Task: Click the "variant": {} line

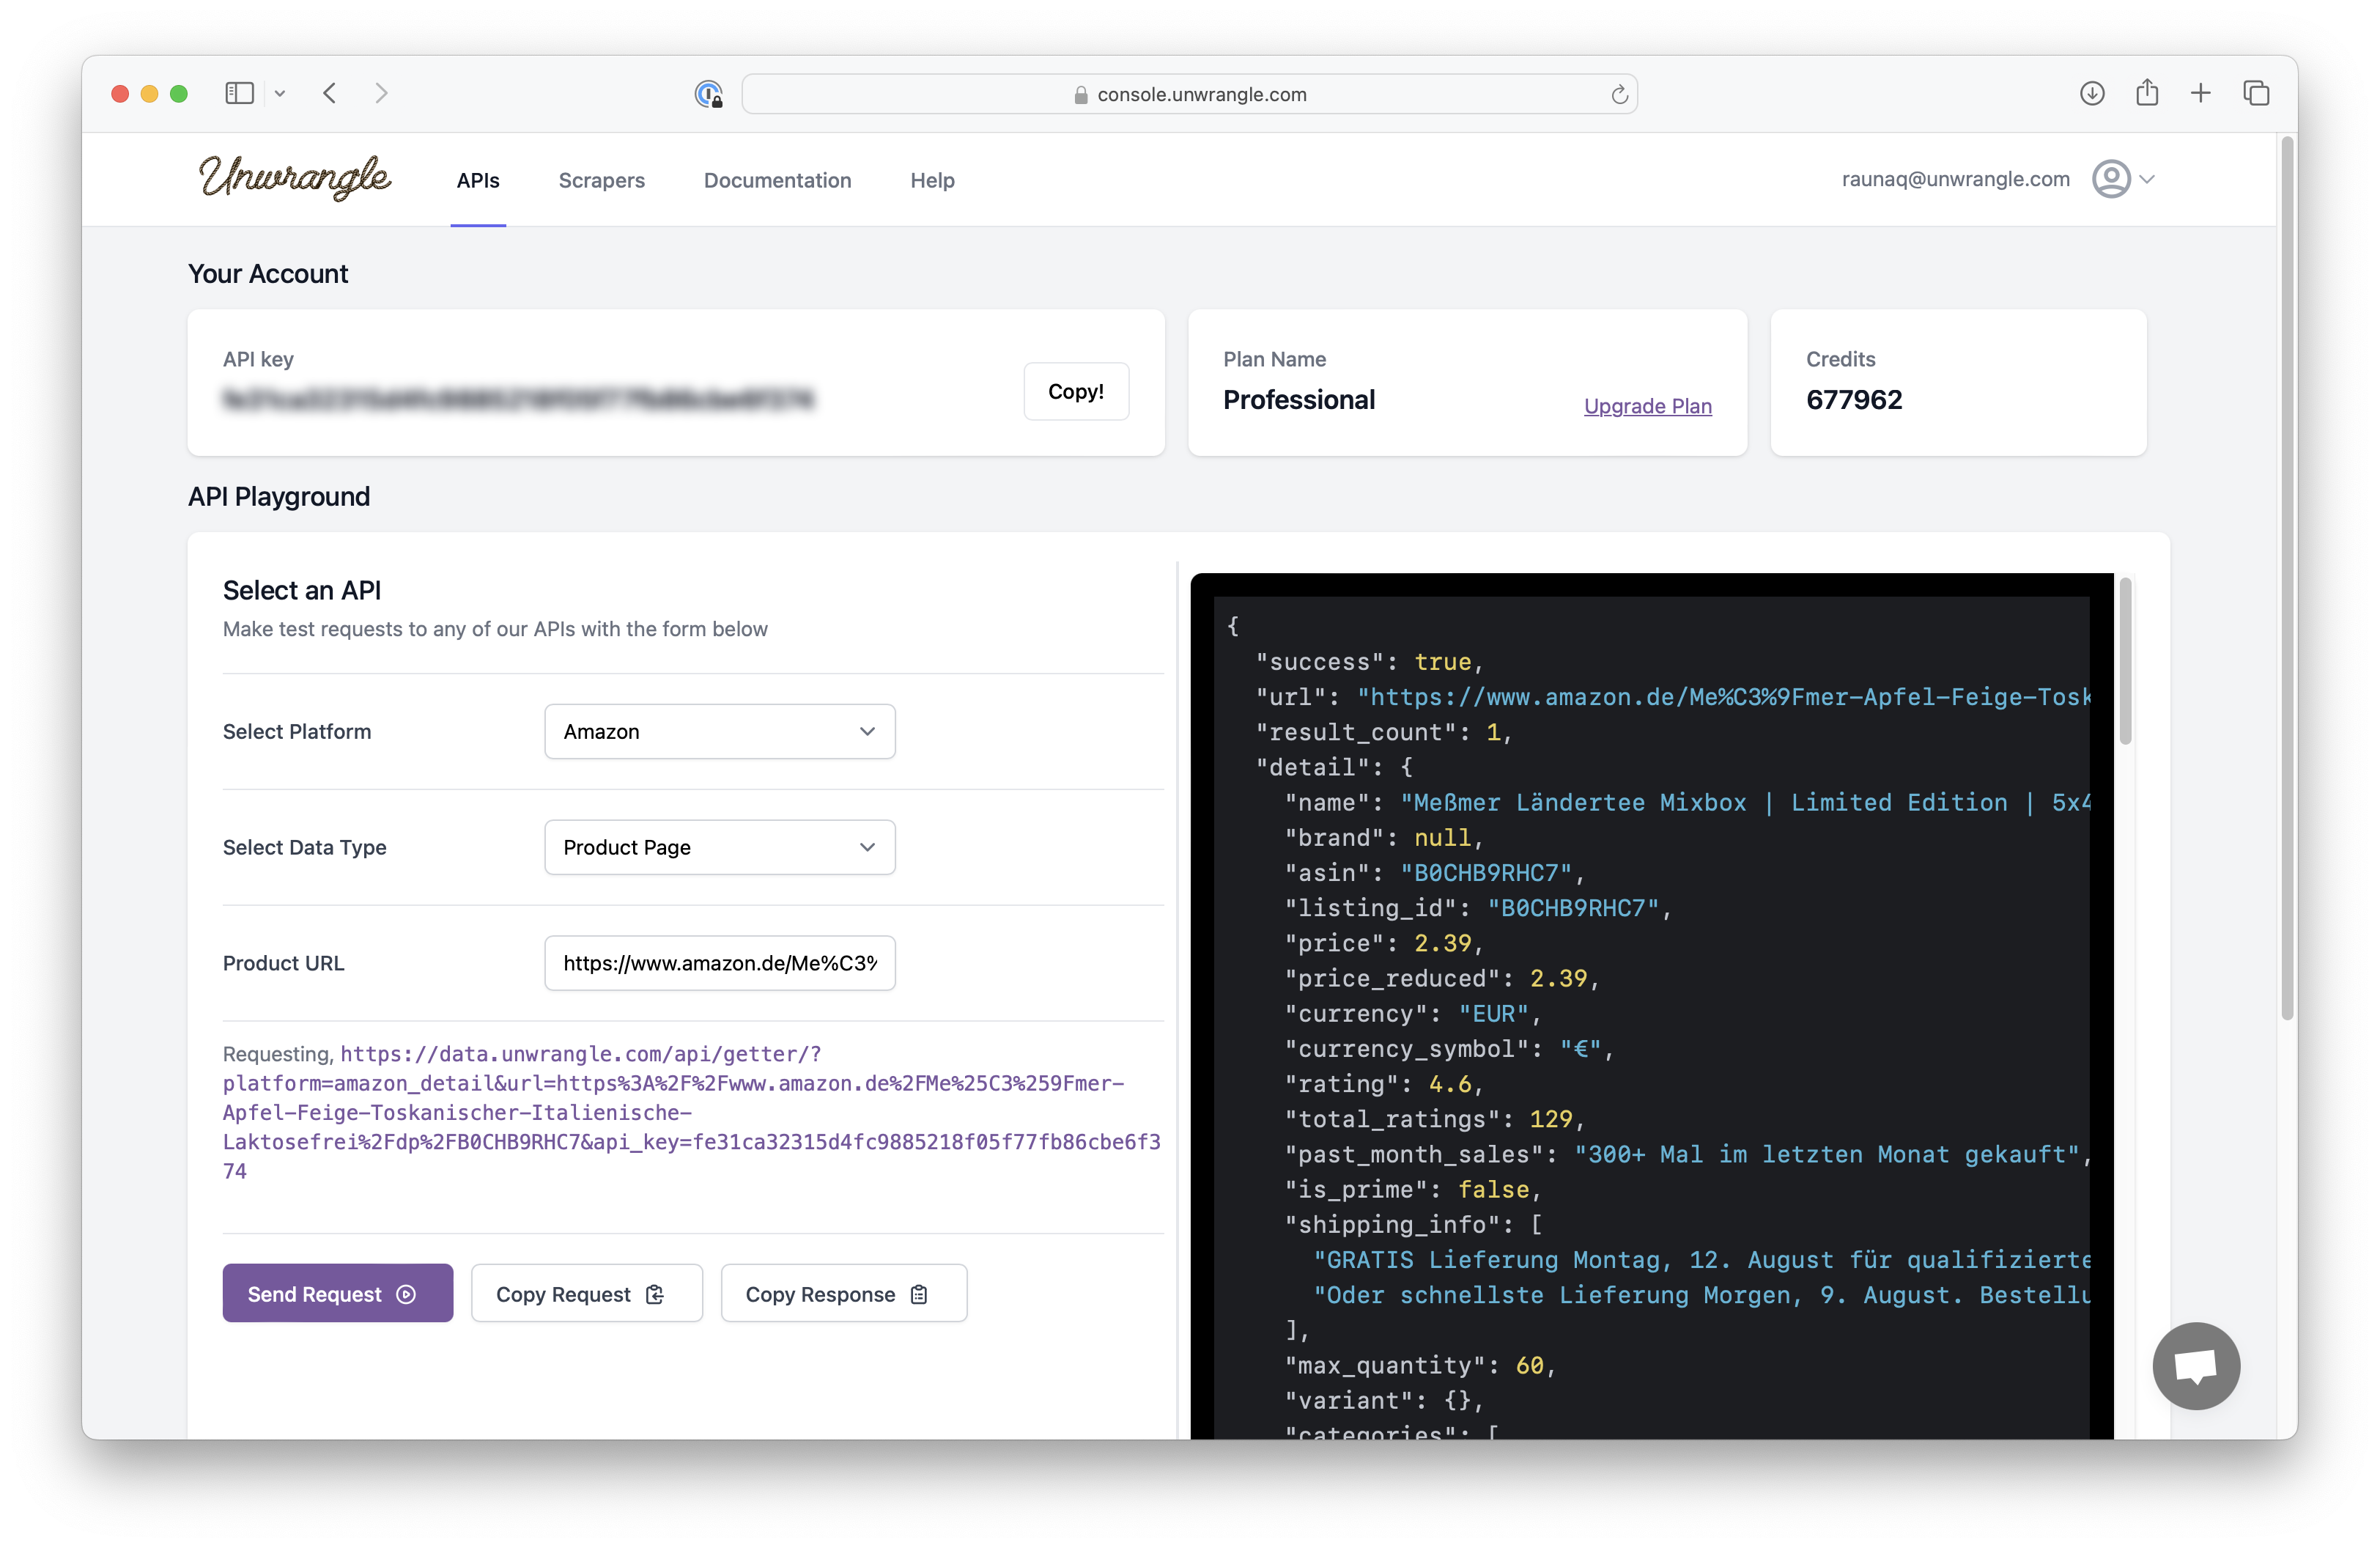Action: (1383, 1400)
